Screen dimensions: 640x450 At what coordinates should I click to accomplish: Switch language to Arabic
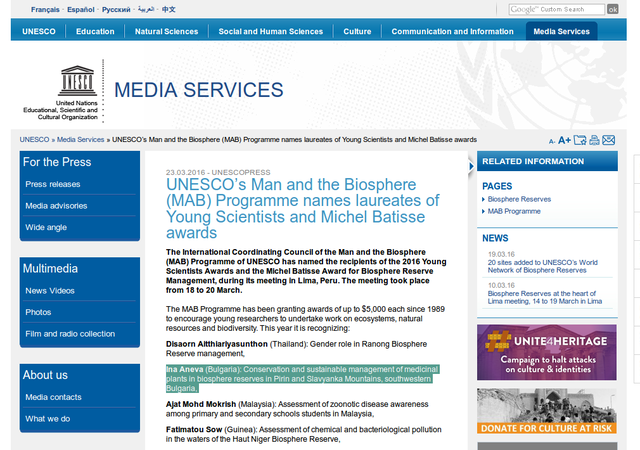tap(146, 9)
